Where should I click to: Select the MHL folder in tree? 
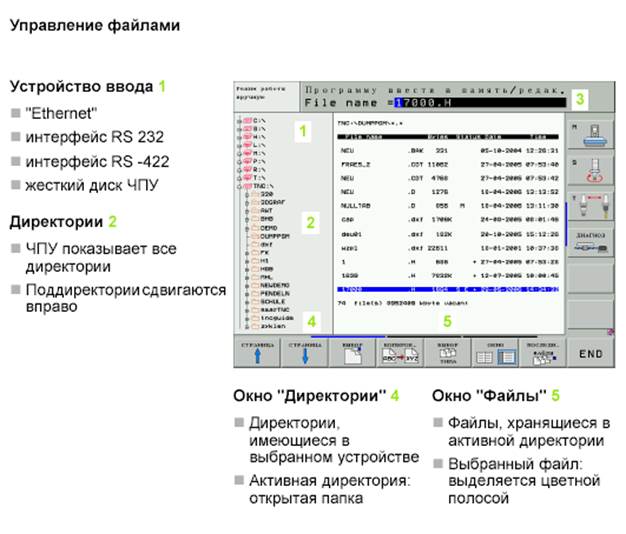tap(267, 277)
